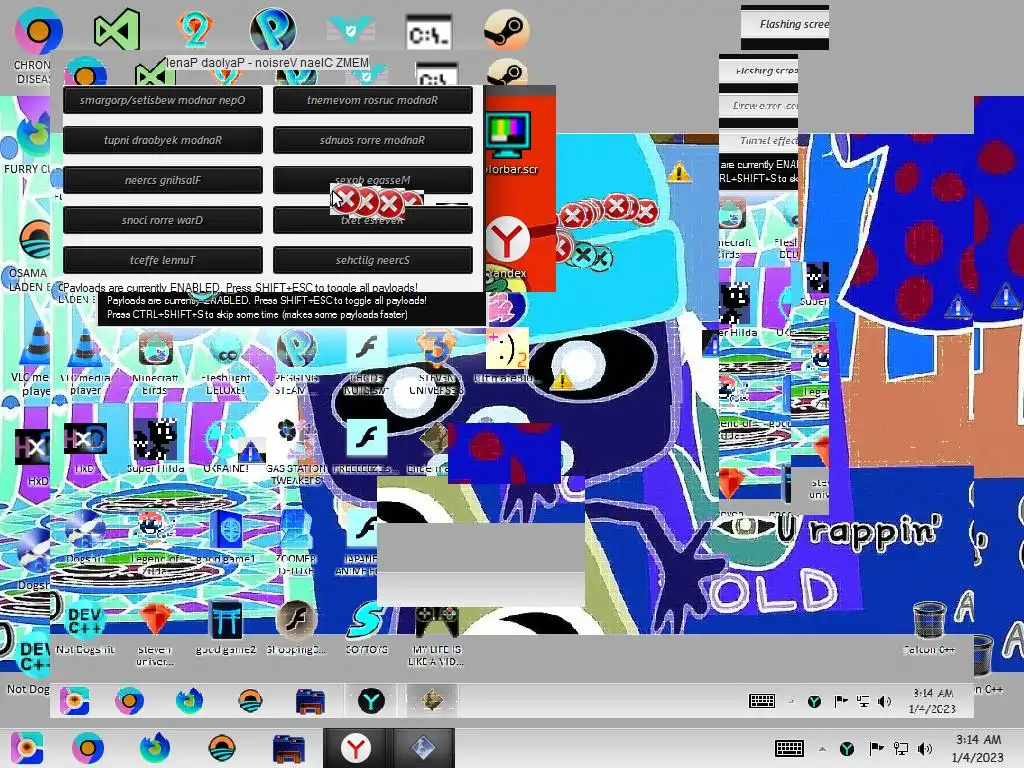Click the reversed MEMZ Clean Version panel title
The image size is (1024, 768).
click(266, 63)
